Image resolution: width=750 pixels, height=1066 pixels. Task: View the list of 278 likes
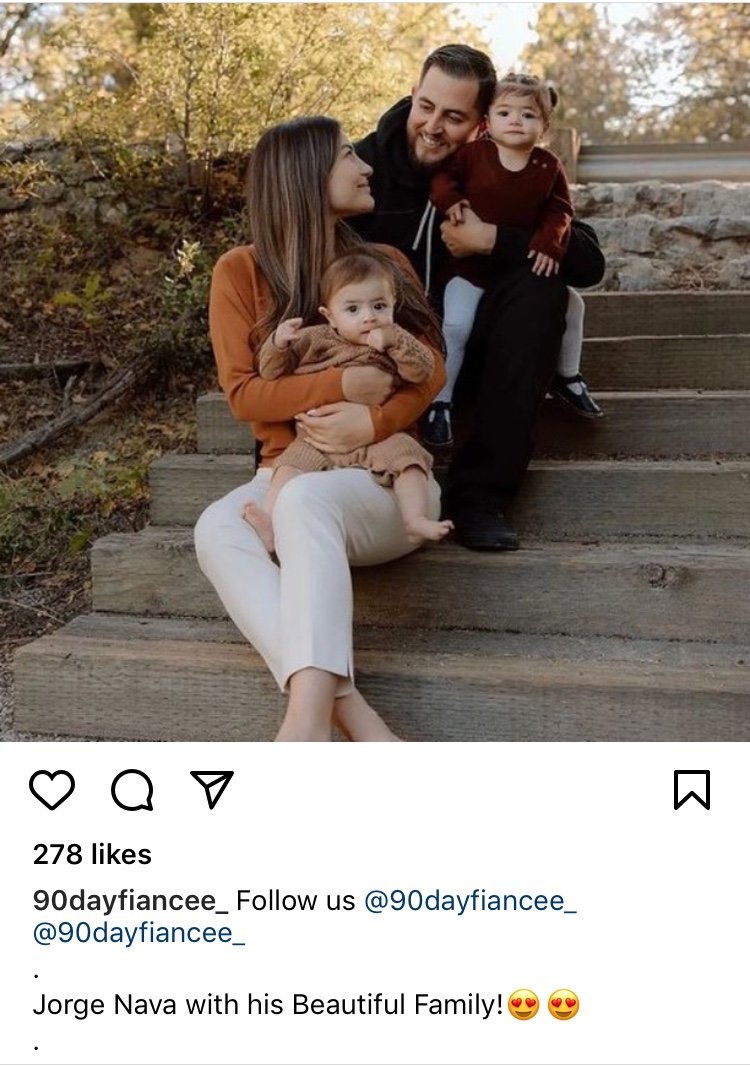coord(92,854)
